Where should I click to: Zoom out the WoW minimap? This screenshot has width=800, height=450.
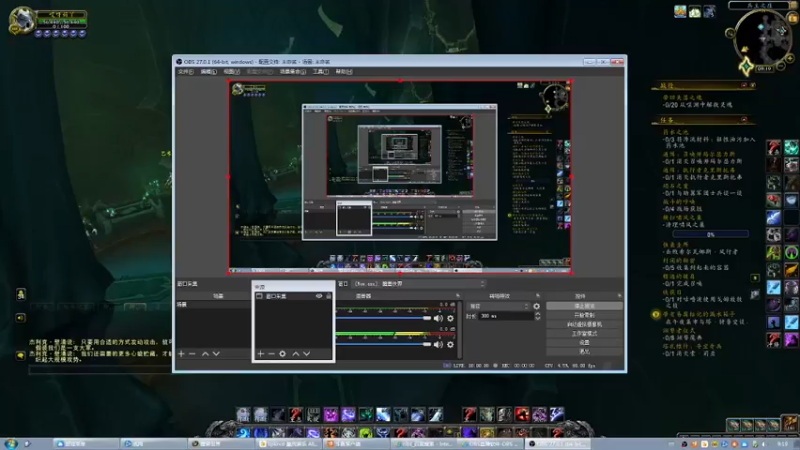pos(781,66)
